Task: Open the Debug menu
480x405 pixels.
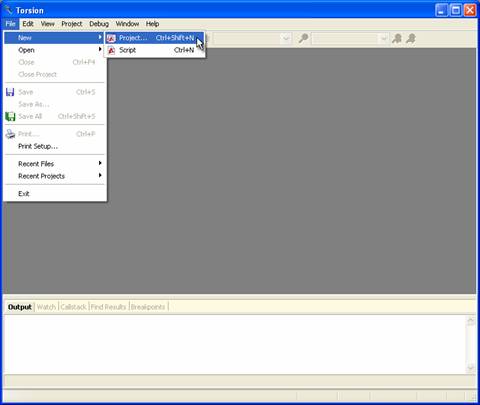Action: click(99, 24)
